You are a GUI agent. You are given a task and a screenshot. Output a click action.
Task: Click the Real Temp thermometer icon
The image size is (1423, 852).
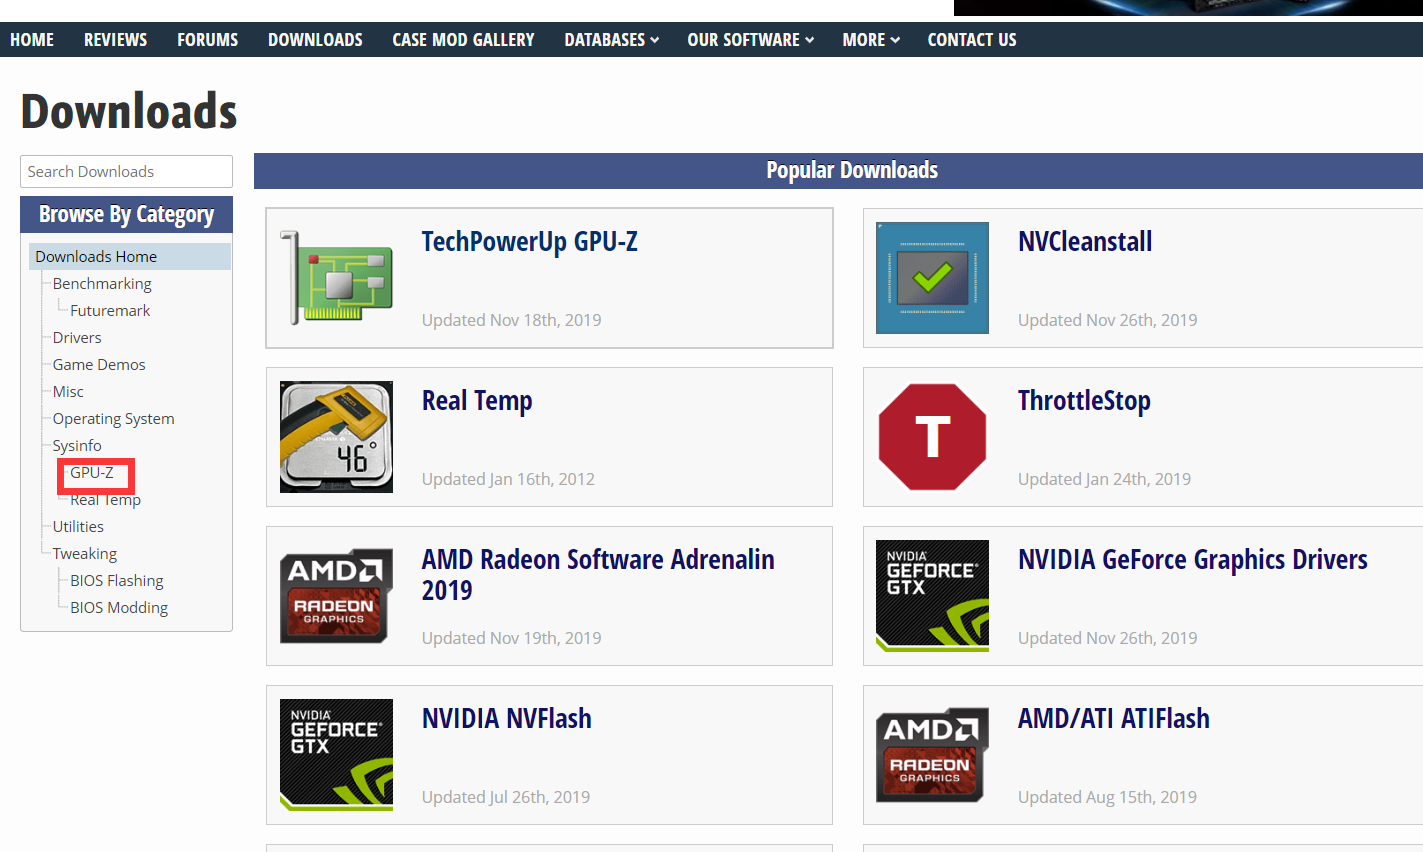(336, 437)
